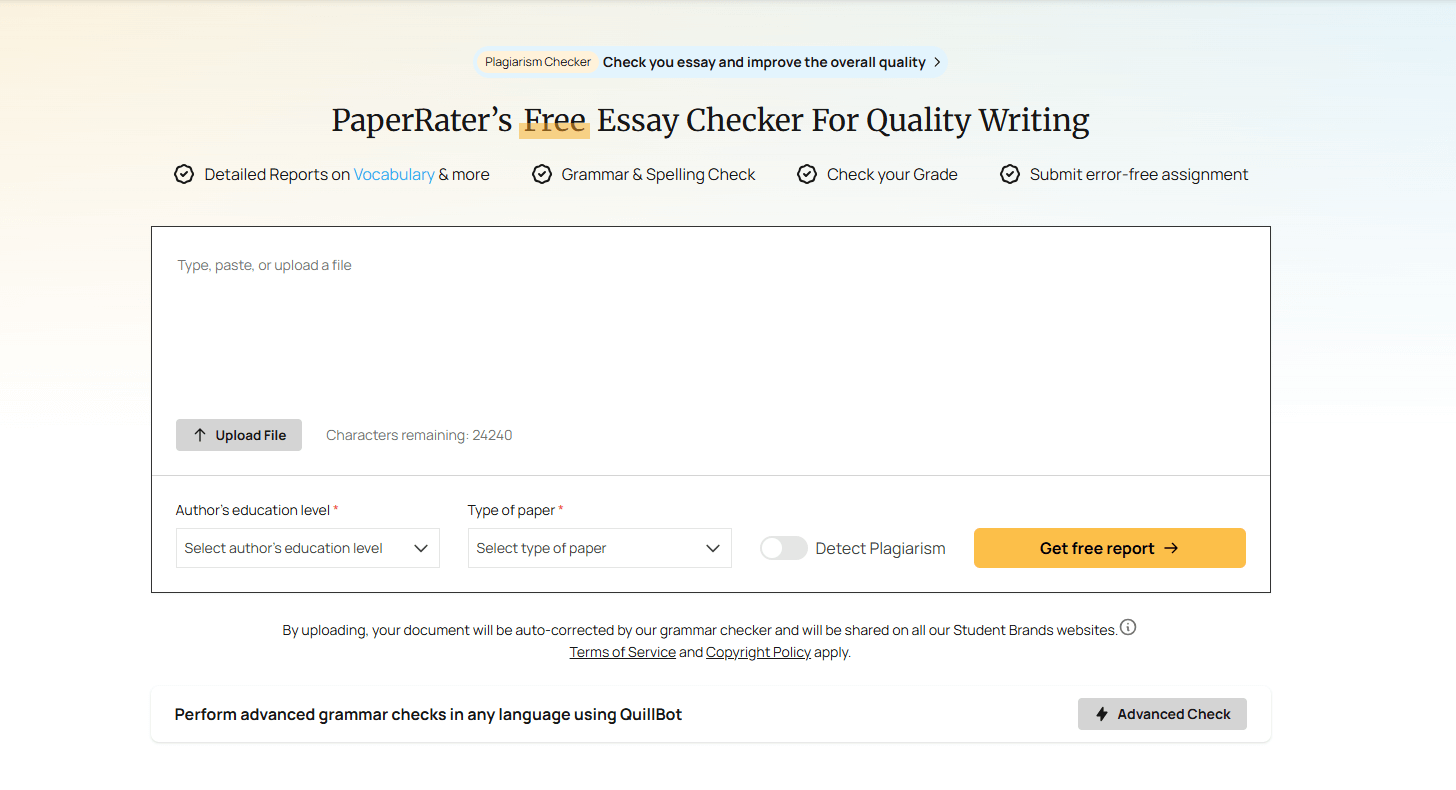Click the Plagiarism Checker badge label

click(x=538, y=62)
